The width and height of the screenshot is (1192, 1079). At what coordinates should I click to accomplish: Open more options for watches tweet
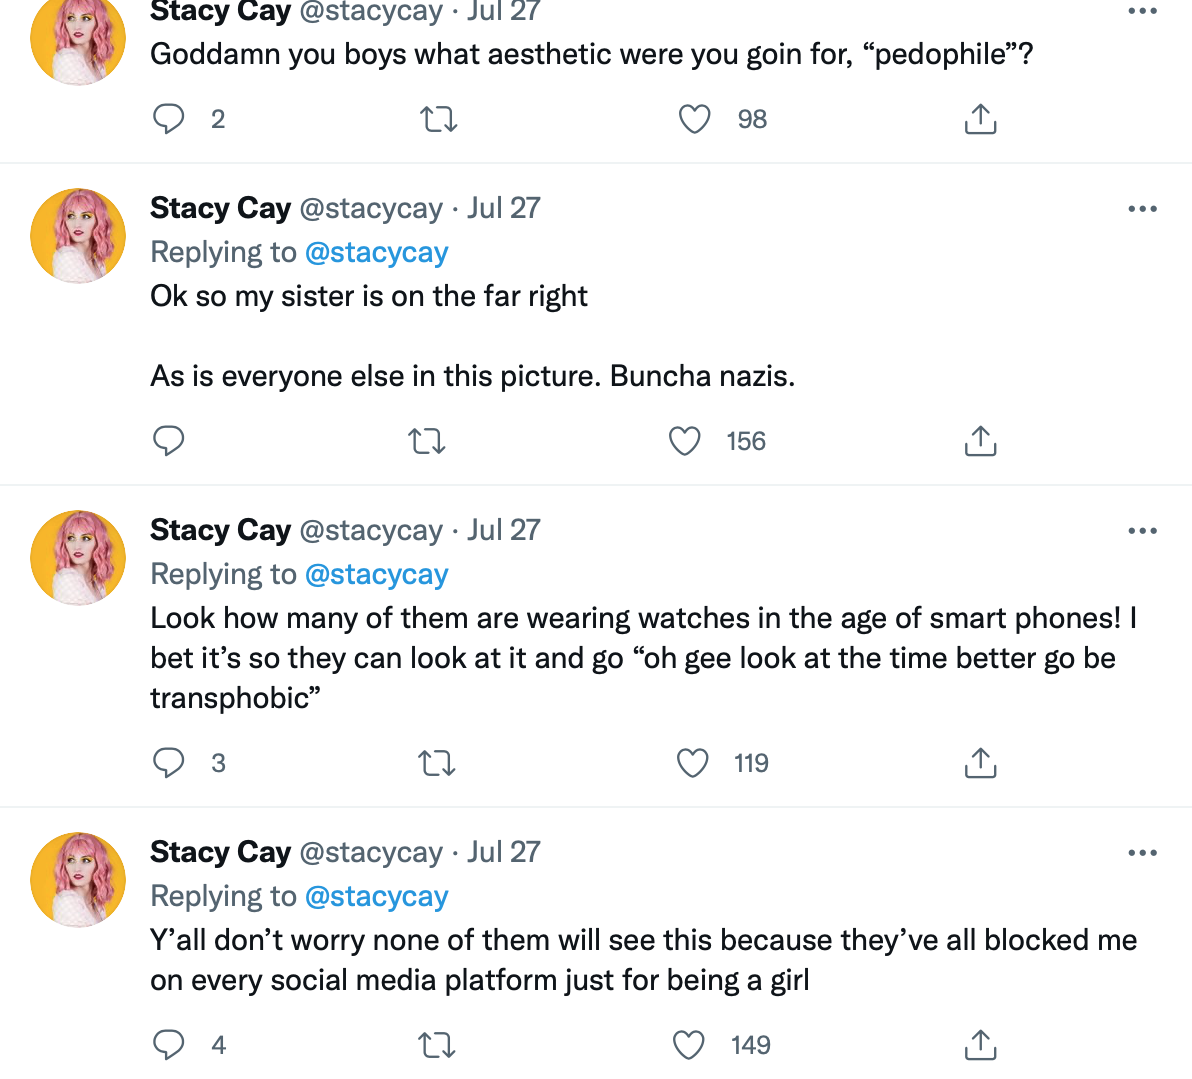click(x=1143, y=531)
